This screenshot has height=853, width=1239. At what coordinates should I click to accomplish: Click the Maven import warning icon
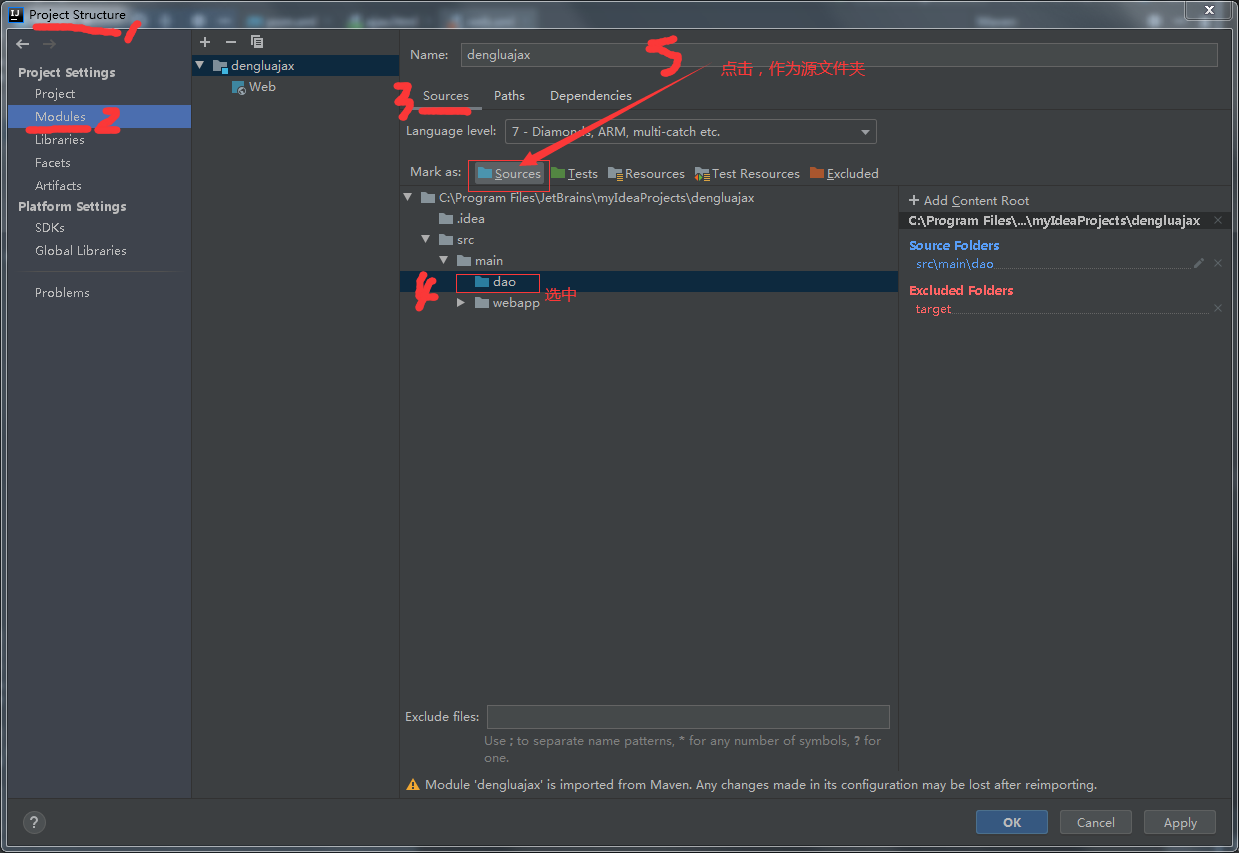click(x=413, y=785)
